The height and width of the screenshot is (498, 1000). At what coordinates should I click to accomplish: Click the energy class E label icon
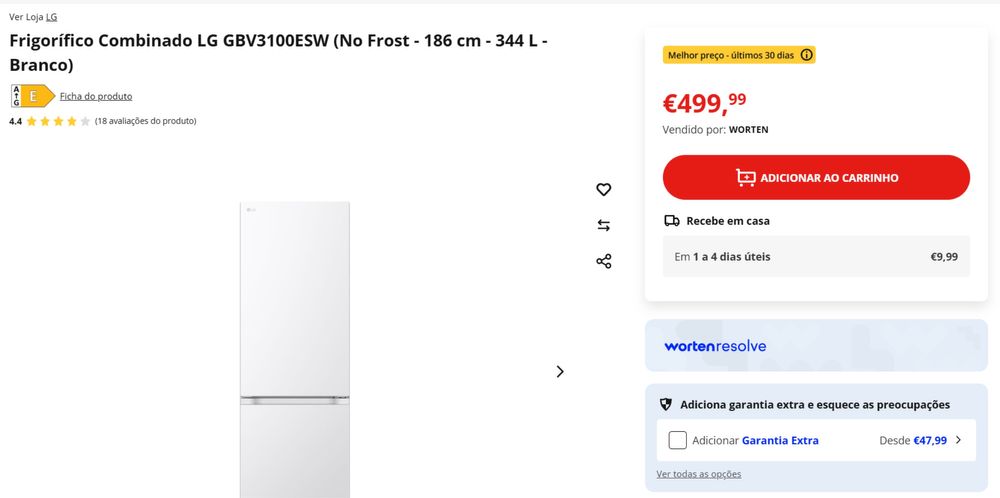32,96
